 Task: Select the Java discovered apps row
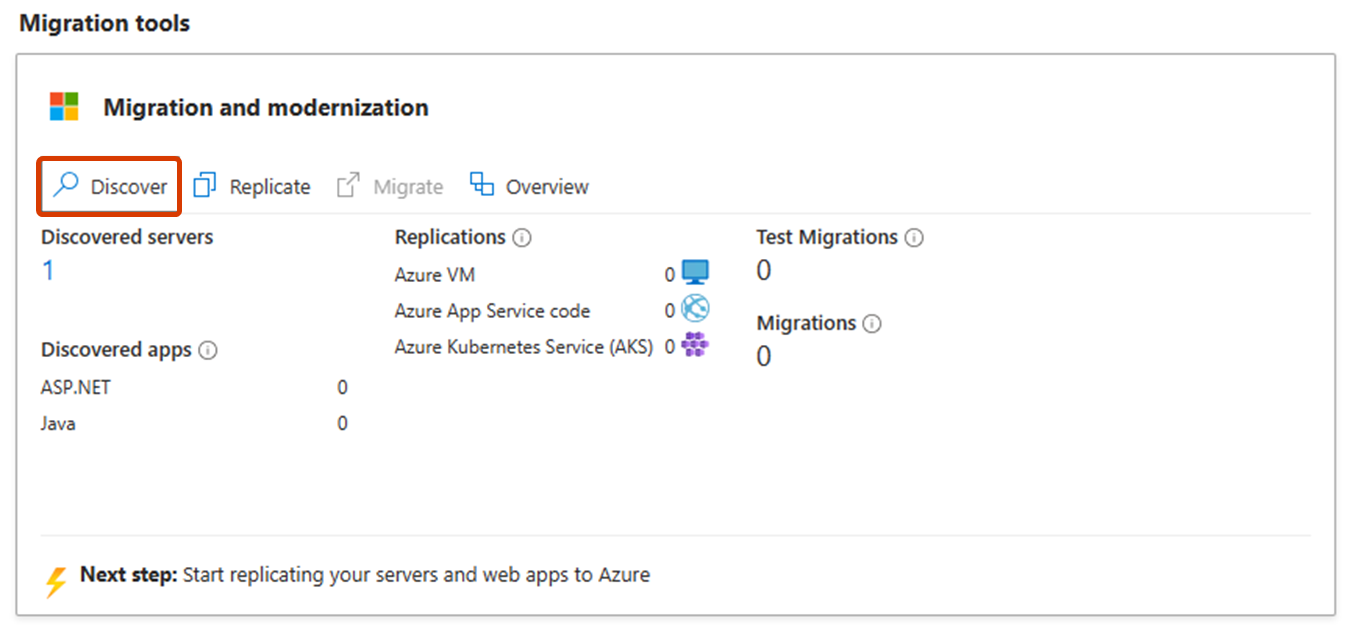[x=57, y=423]
